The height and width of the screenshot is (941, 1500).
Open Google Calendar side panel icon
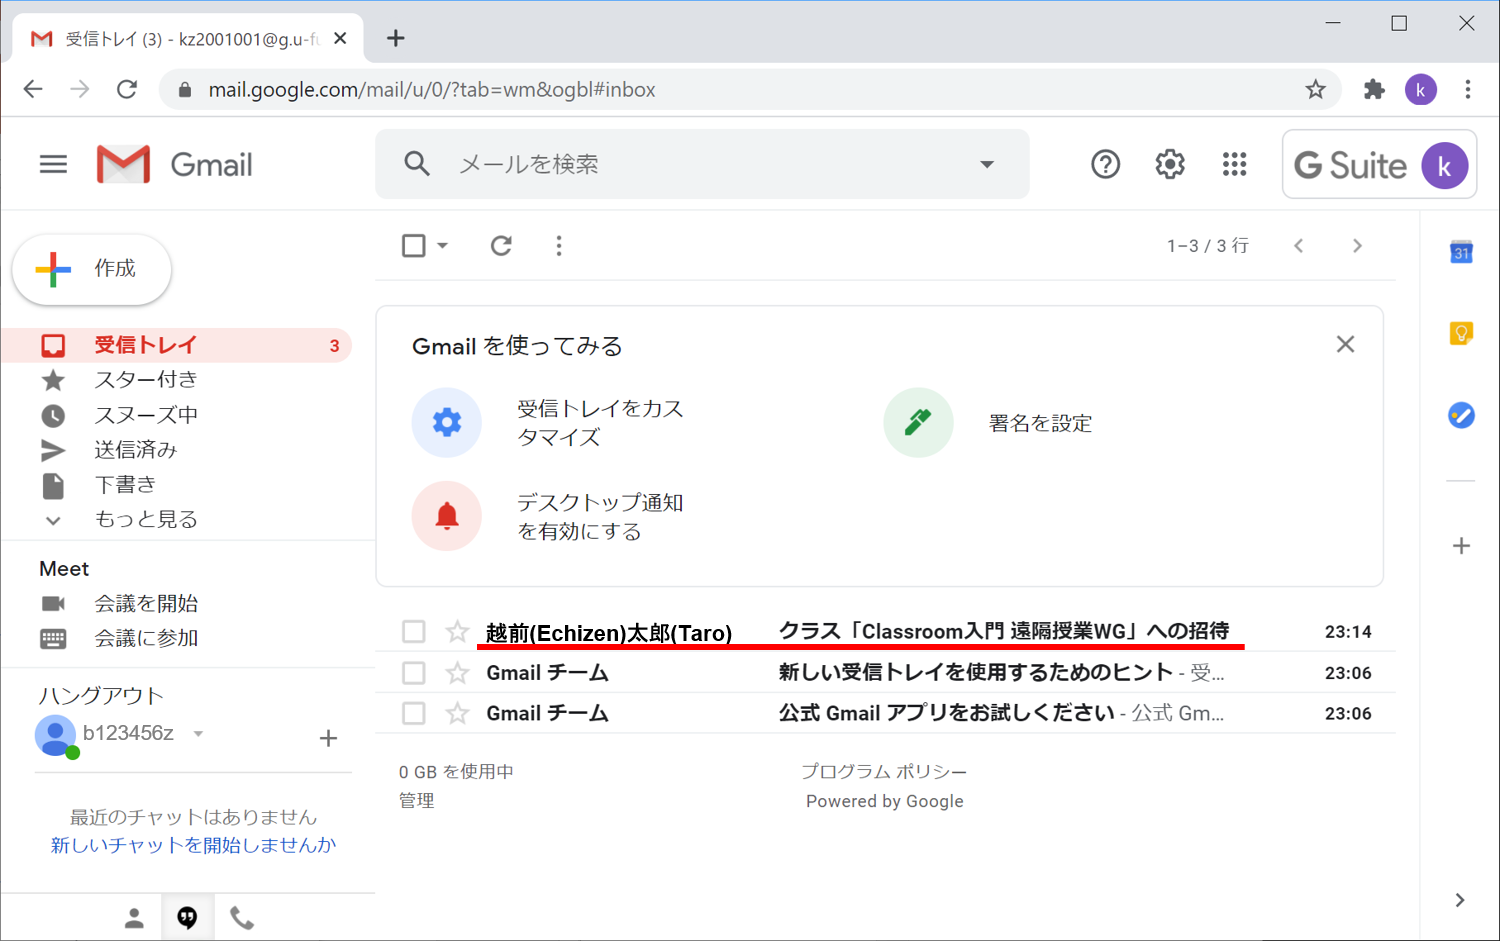point(1461,252)
